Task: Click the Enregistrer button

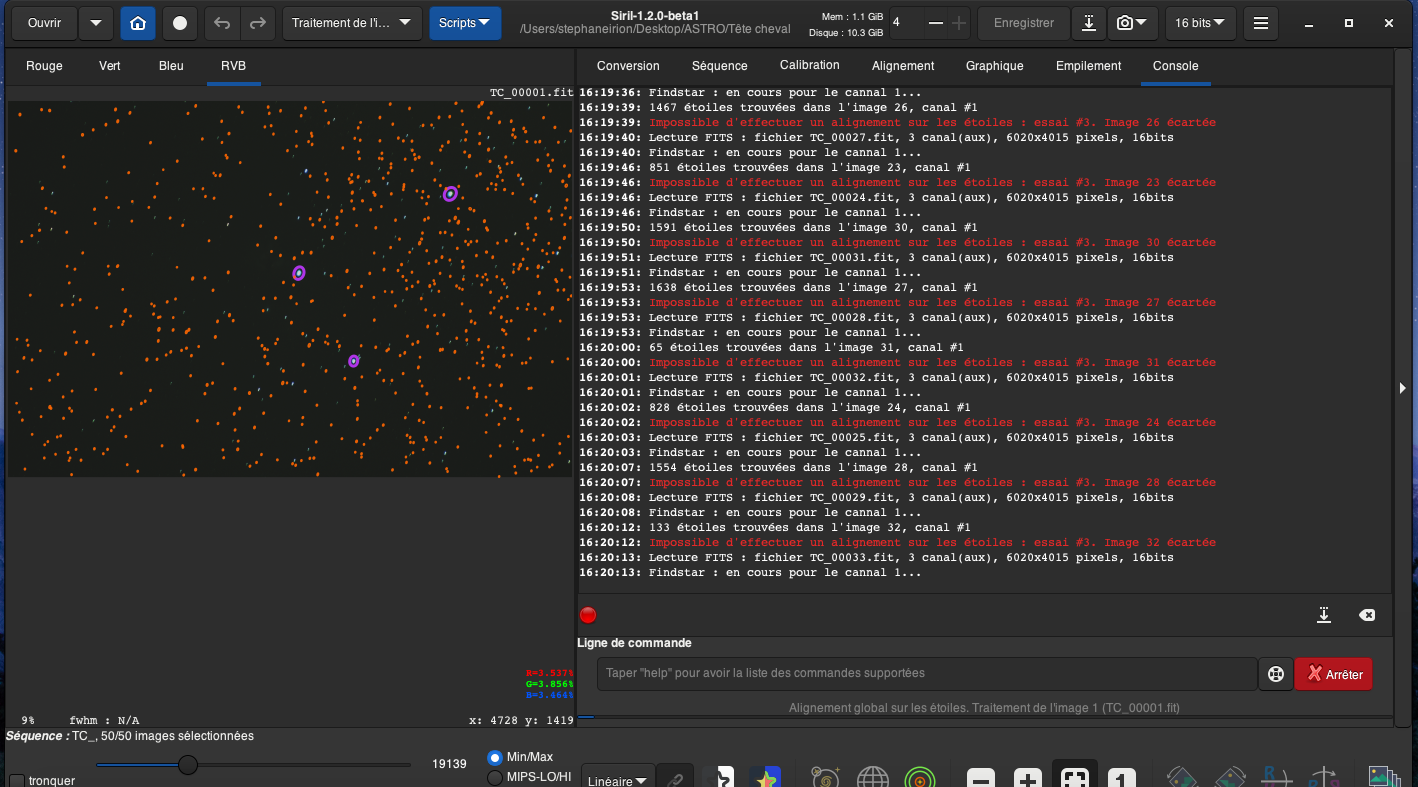Action: click(x=1024, y=23)
